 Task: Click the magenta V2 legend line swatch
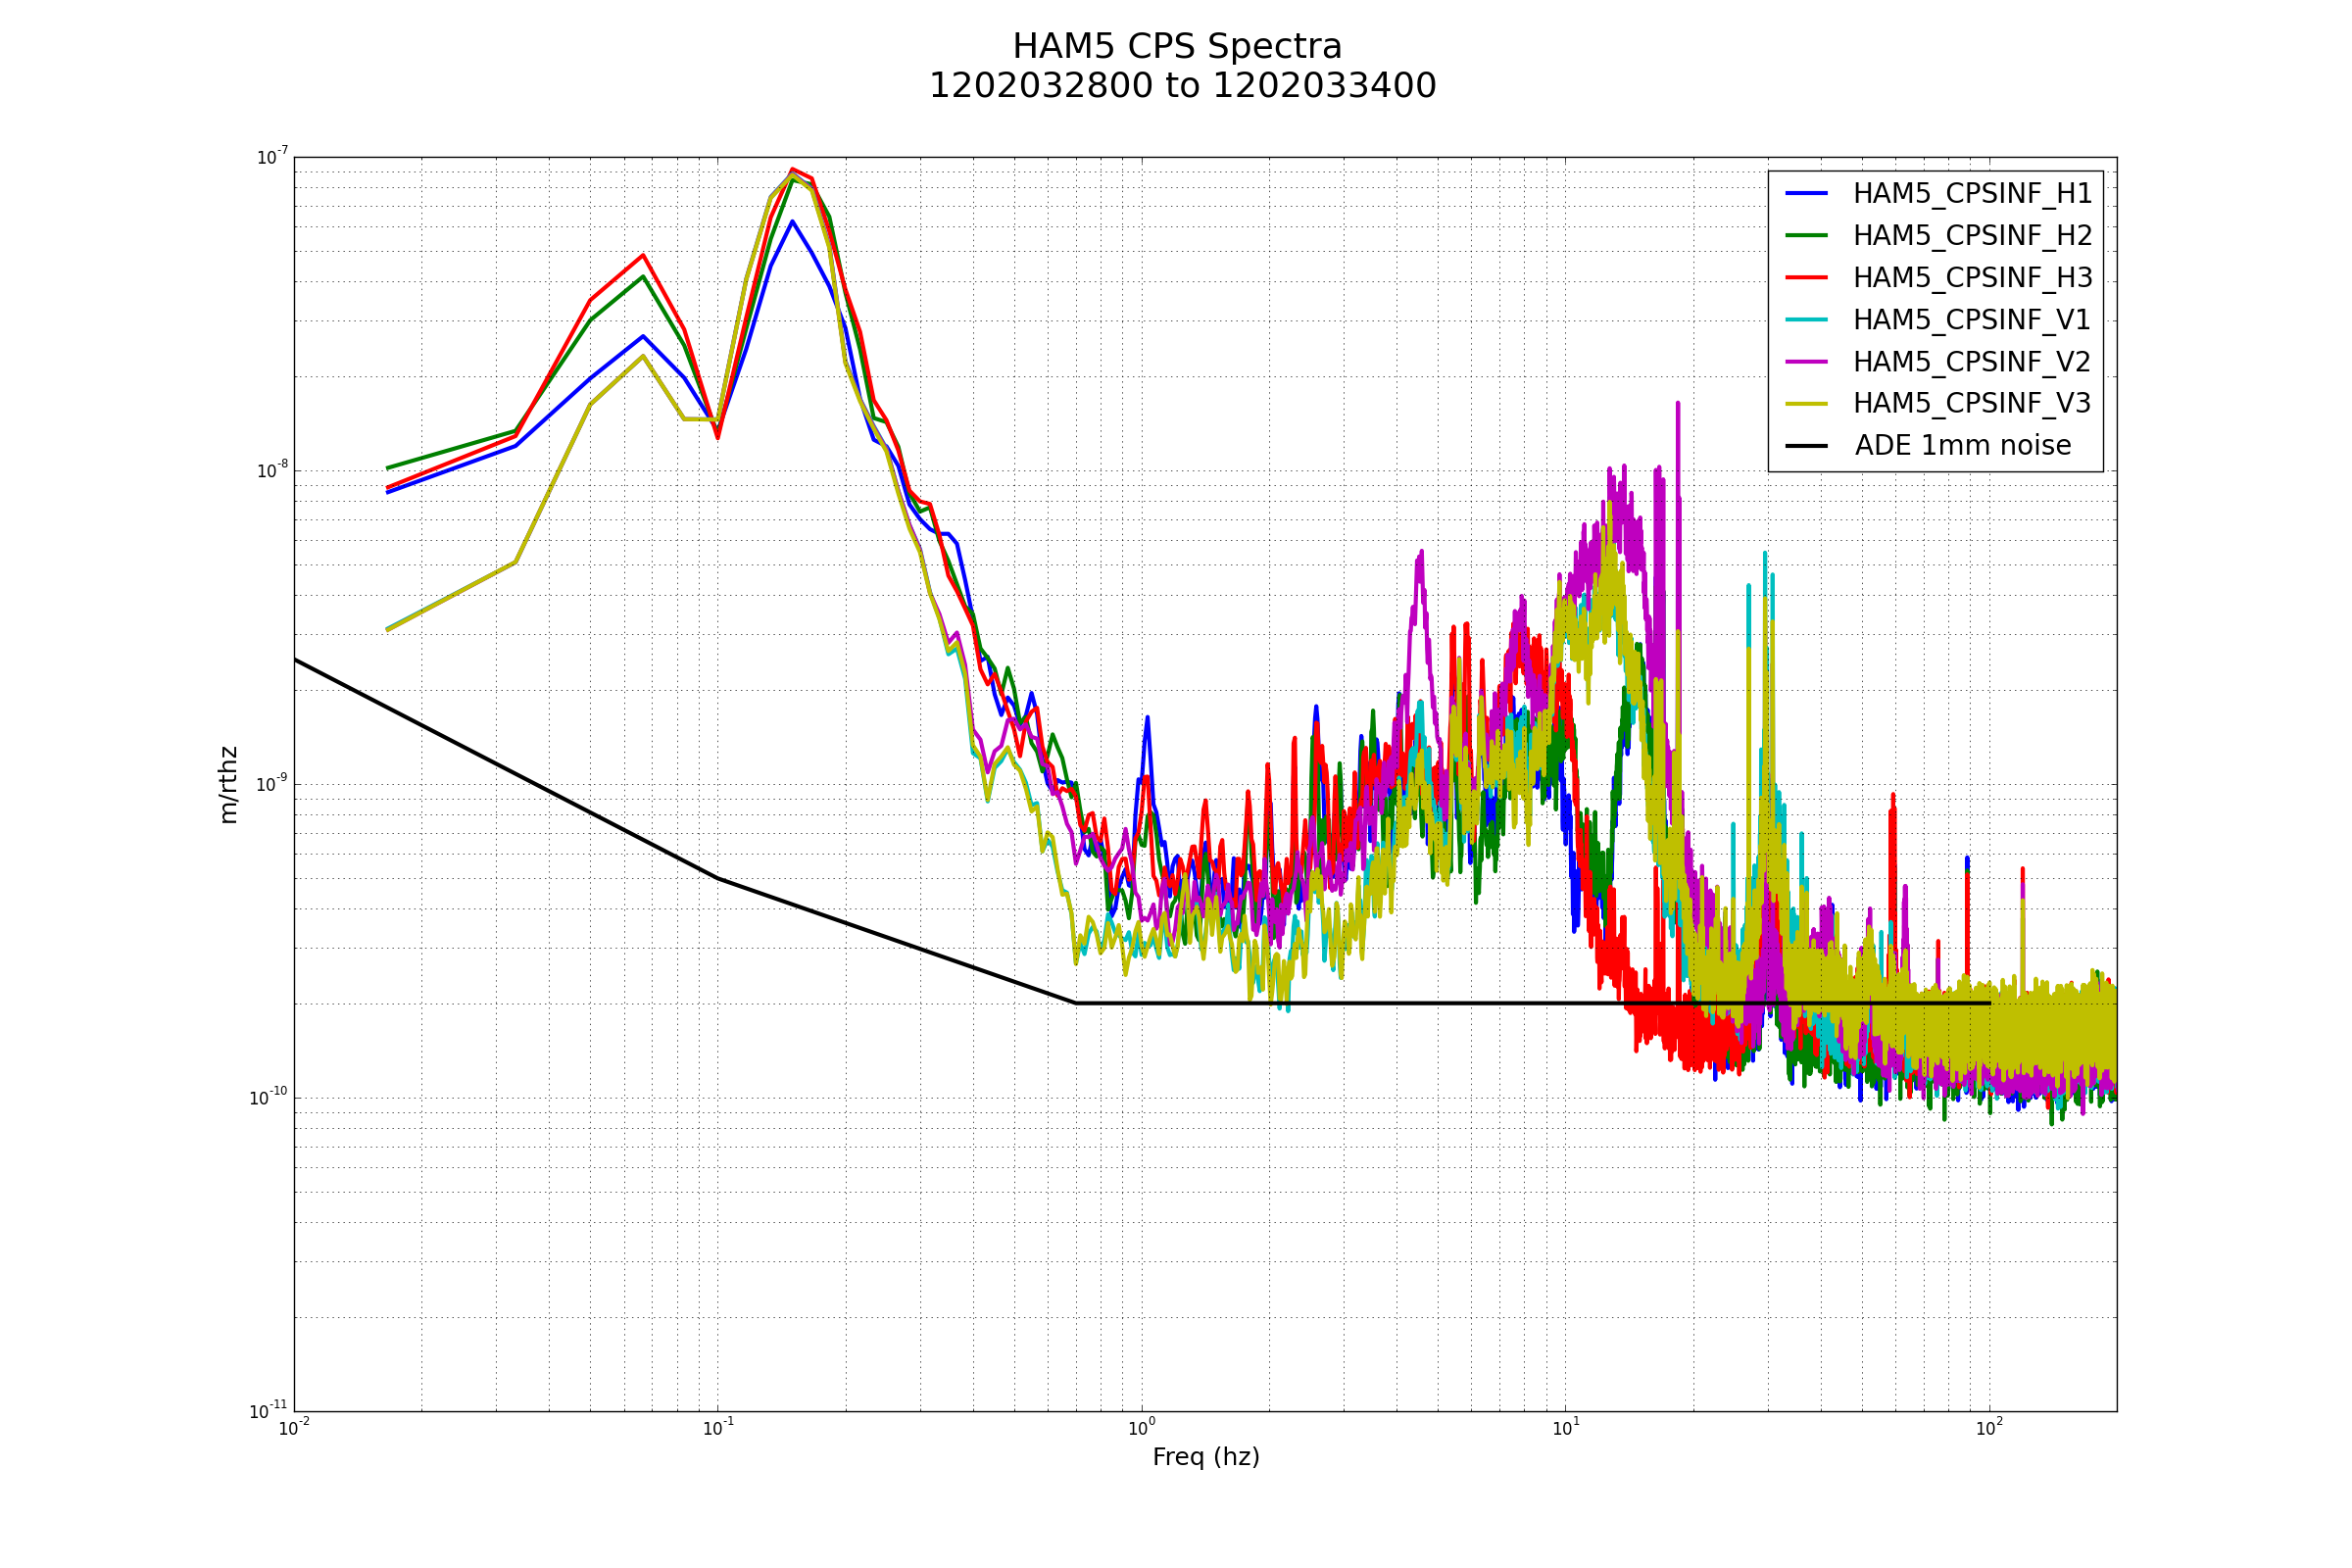[1806, 362]
